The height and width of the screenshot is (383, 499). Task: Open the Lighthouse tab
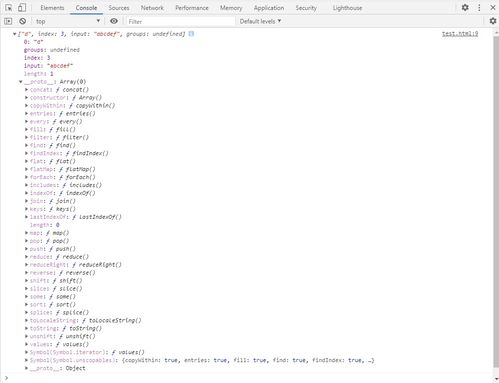[347, 8]
